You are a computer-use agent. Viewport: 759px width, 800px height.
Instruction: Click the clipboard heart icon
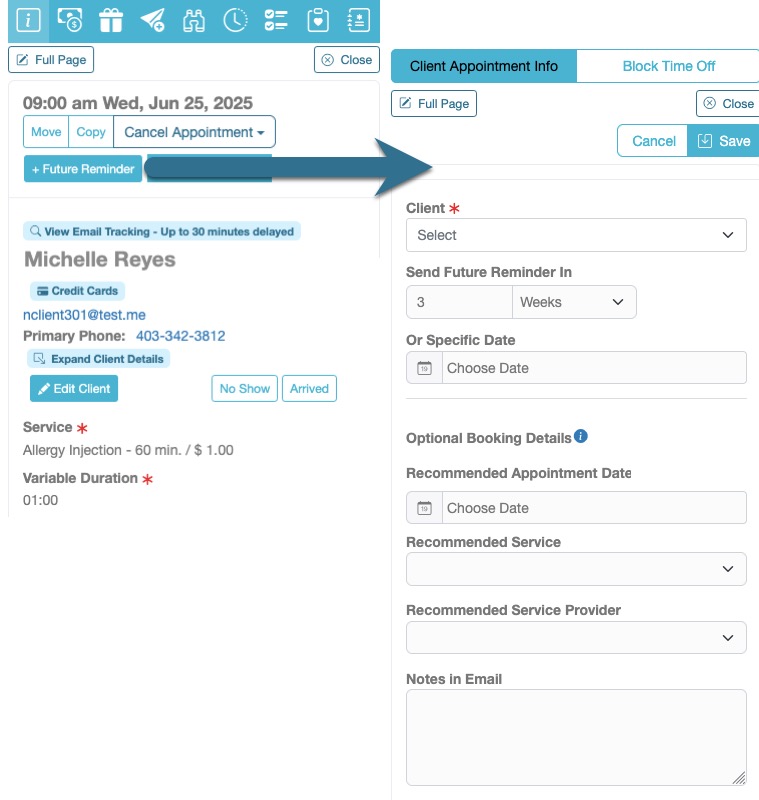click(317, 19)
